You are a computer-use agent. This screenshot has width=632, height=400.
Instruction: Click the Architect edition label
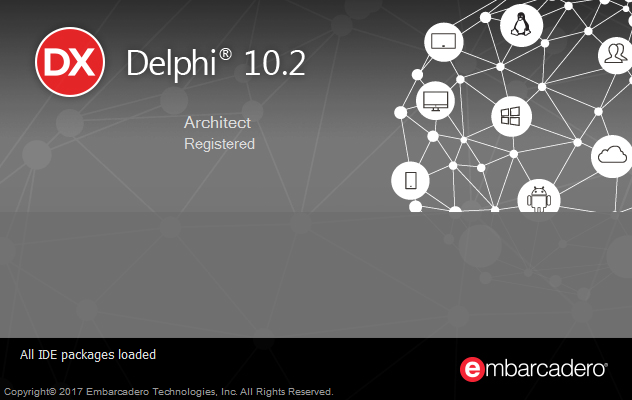coord(217,123)
